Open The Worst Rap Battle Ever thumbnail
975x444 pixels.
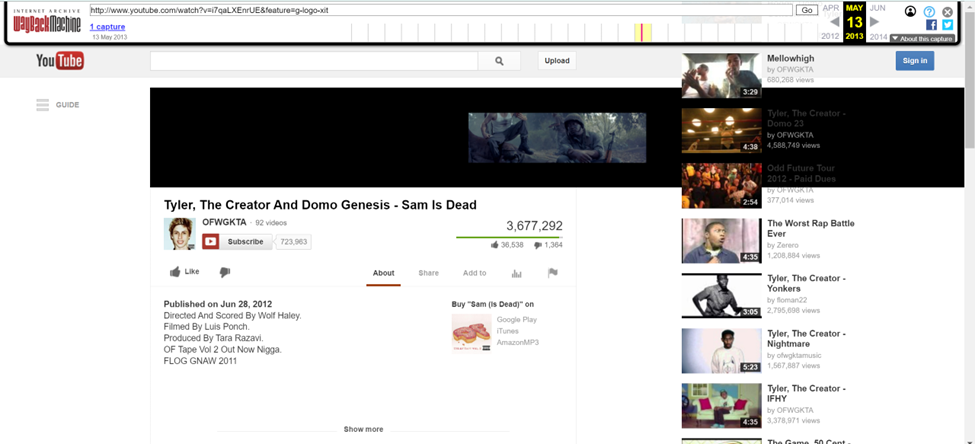tap(722, 241)
